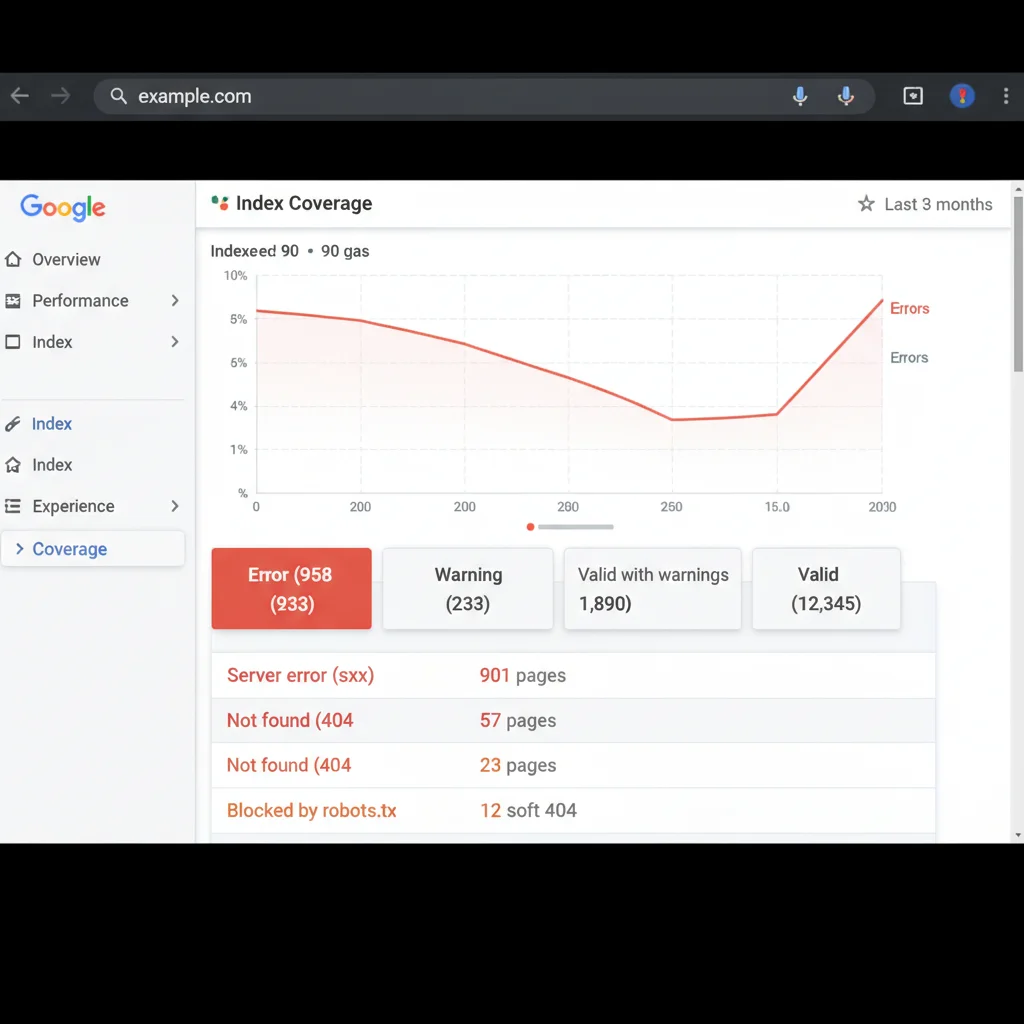
Task: Open Overview in the sidebar
Action: click(67, 260)
